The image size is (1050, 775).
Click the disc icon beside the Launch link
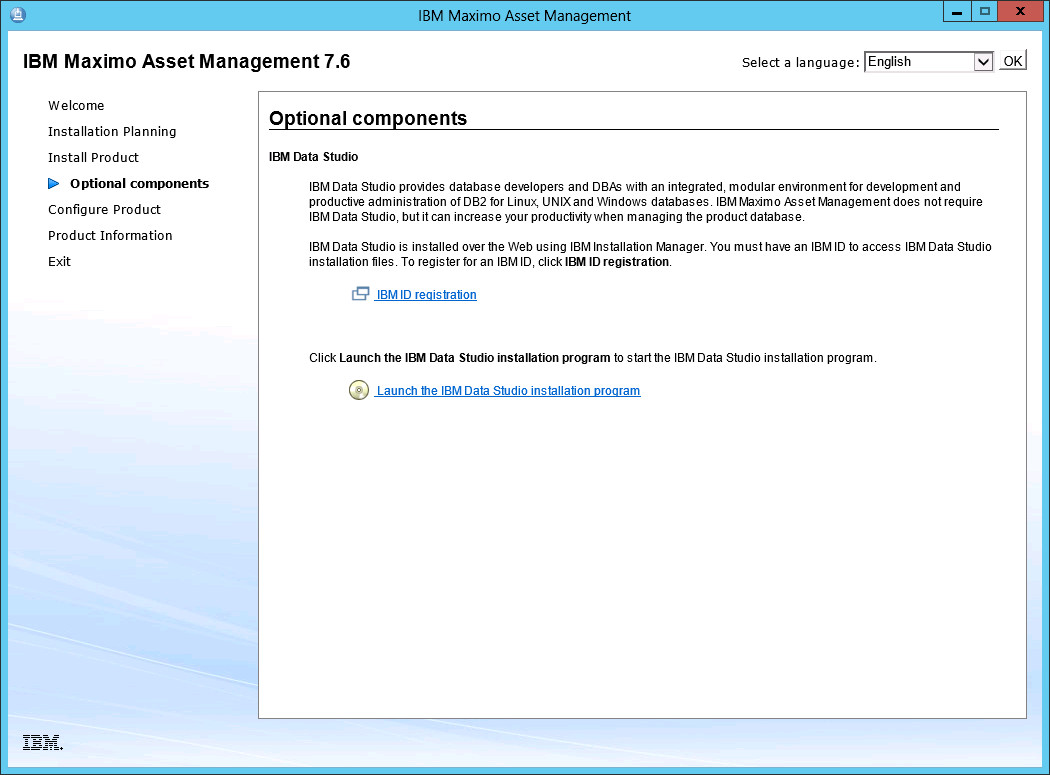(x=359, y=391)
